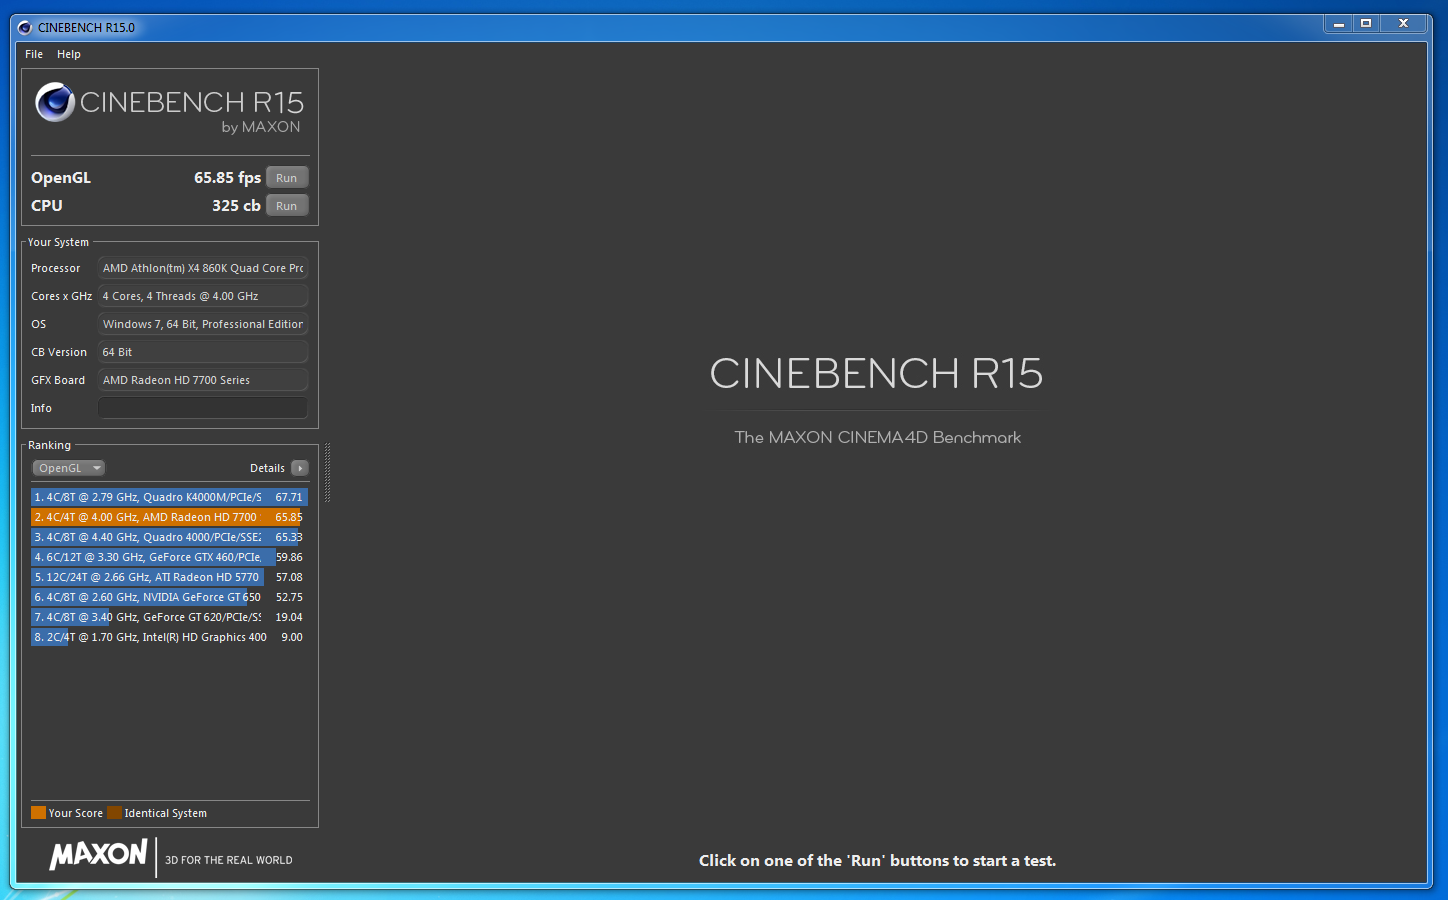Viewport: 1448px width, 900px height.
Task: Select the AMD Radeon HD 7700 ranking entry
Action: coord(168,517)
